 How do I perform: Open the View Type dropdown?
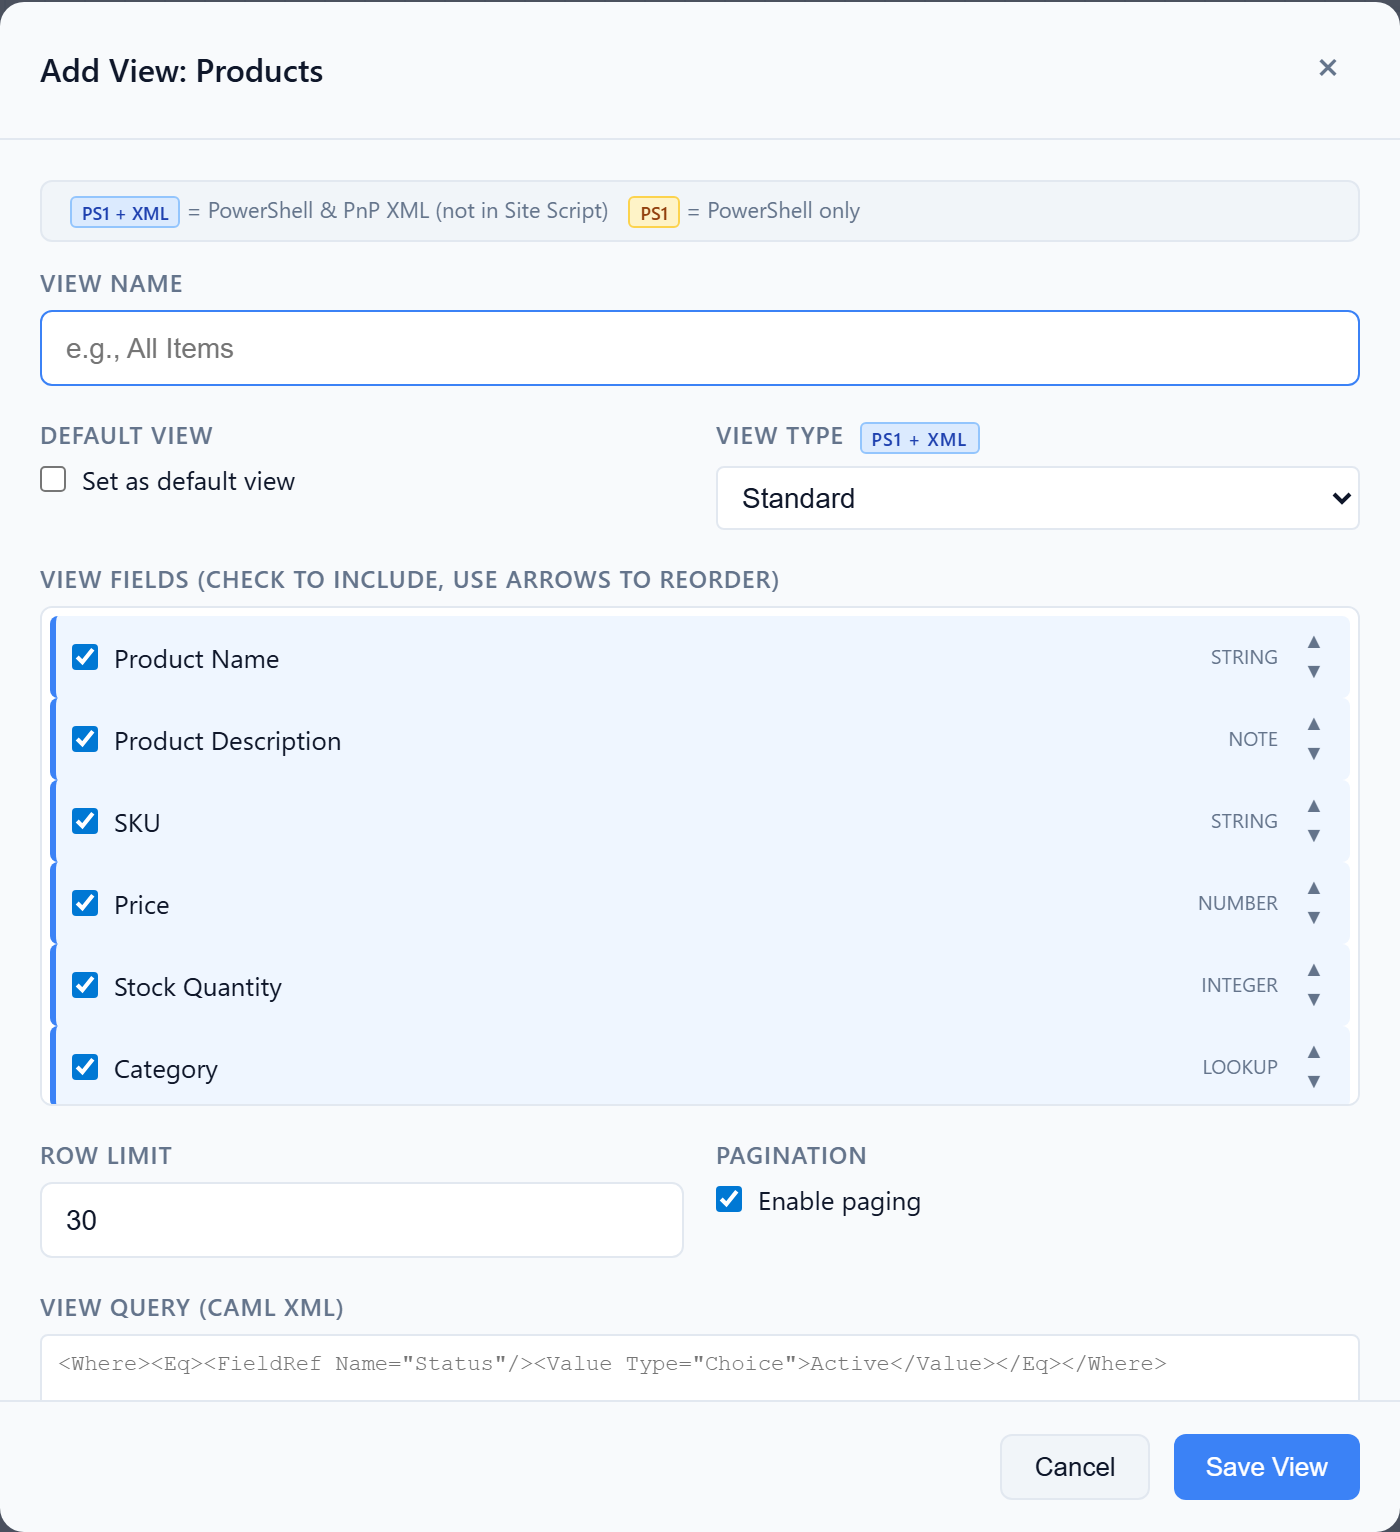(x=1038, y=498)
